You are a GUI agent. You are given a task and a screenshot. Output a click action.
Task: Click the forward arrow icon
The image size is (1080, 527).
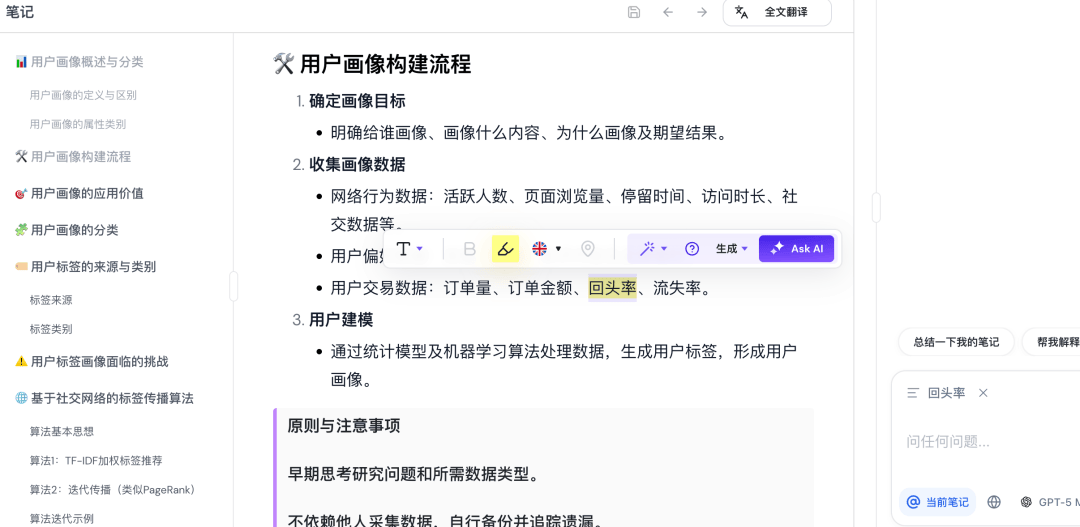(702, 12)
